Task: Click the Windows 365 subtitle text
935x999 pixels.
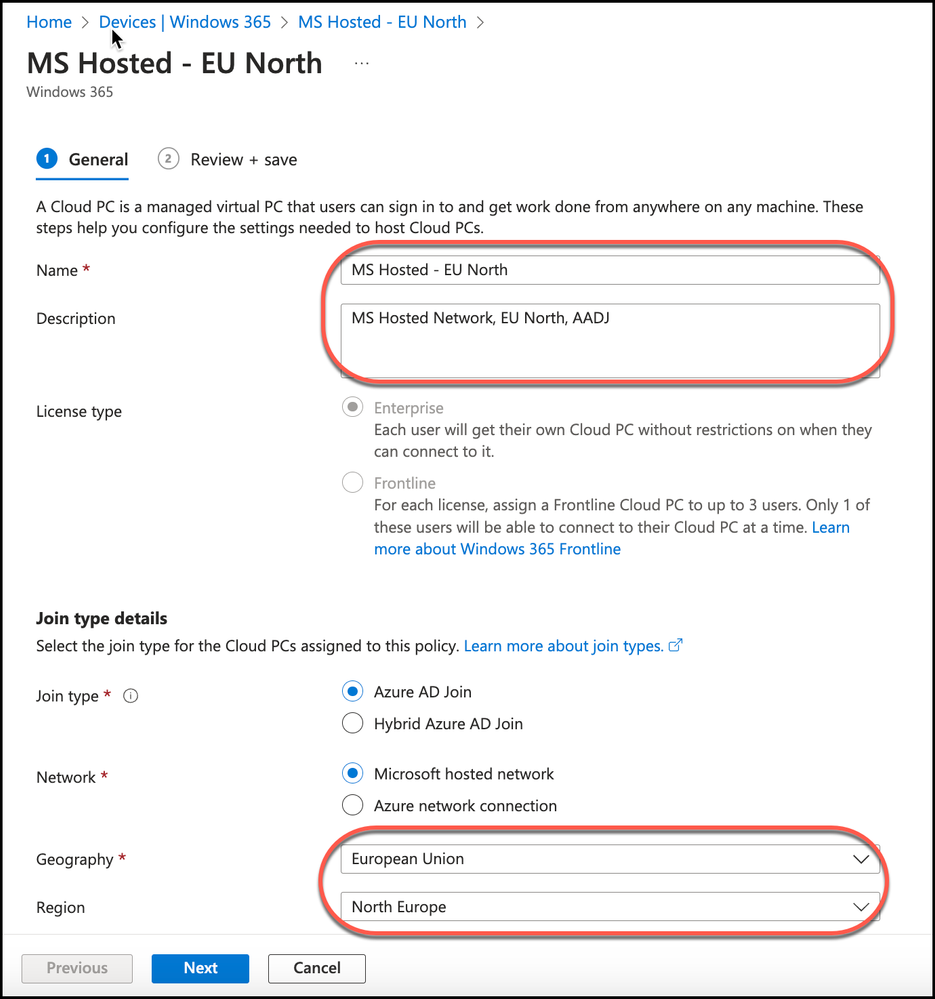Action: point(69,92)
